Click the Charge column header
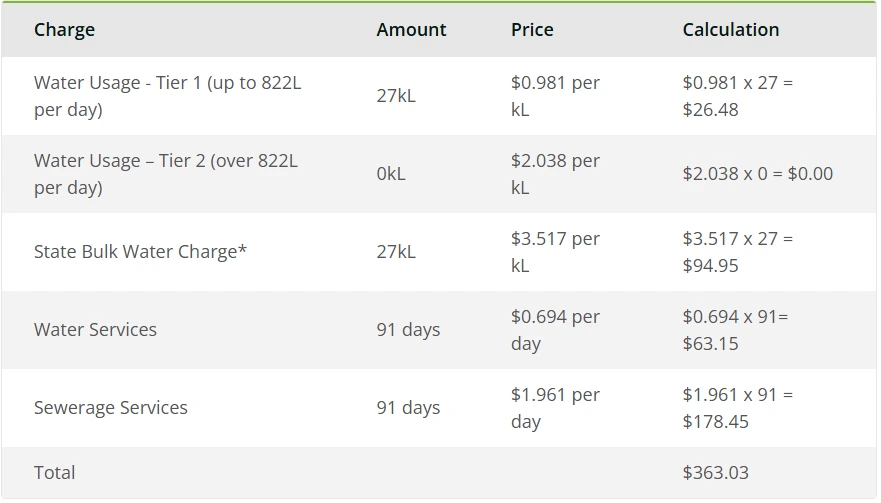Screen dimensions: 881x503 (64, 30)
